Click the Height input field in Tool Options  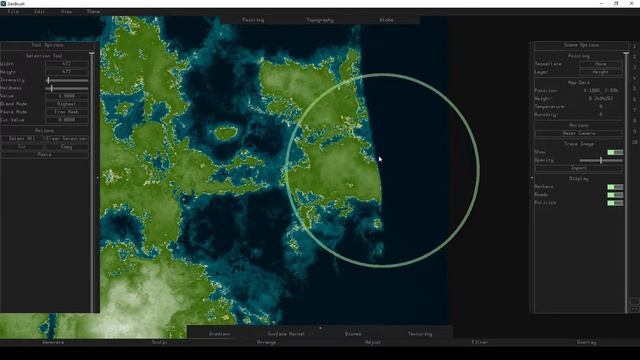[67, 72]
